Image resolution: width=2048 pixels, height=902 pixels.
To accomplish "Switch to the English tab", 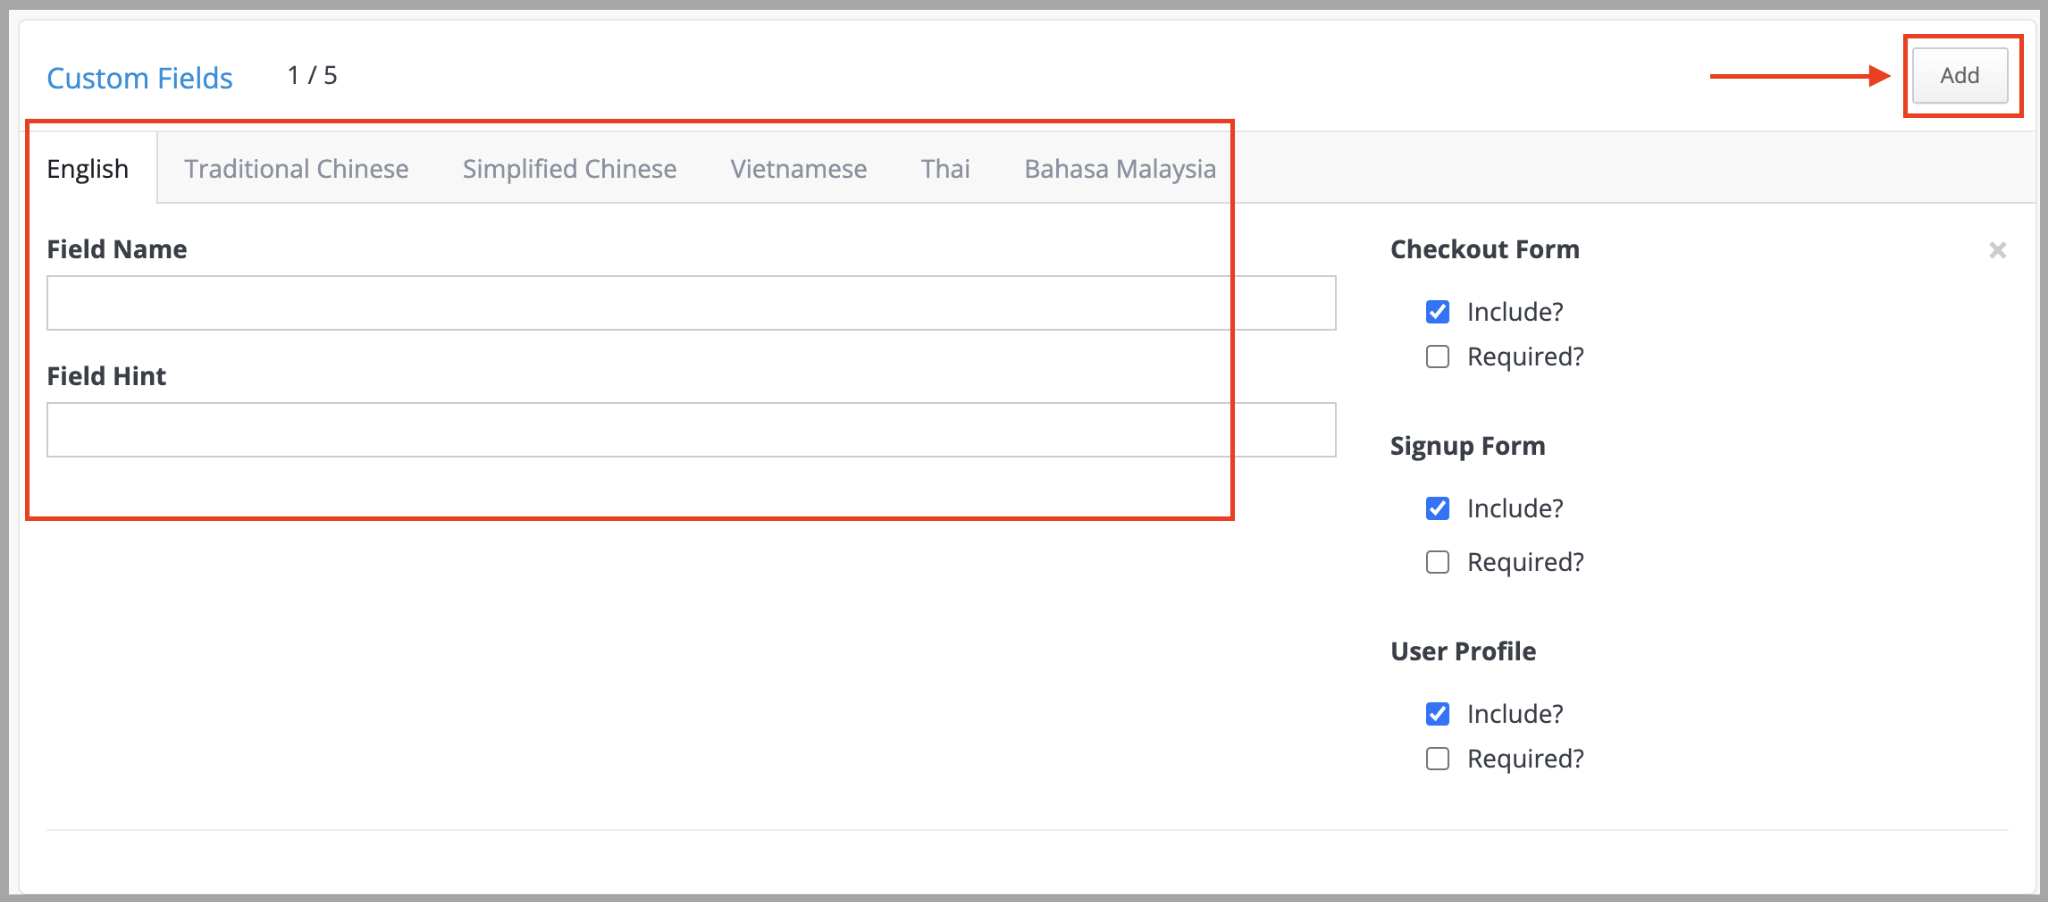I will pyautogui.click(x=88, y=168).
